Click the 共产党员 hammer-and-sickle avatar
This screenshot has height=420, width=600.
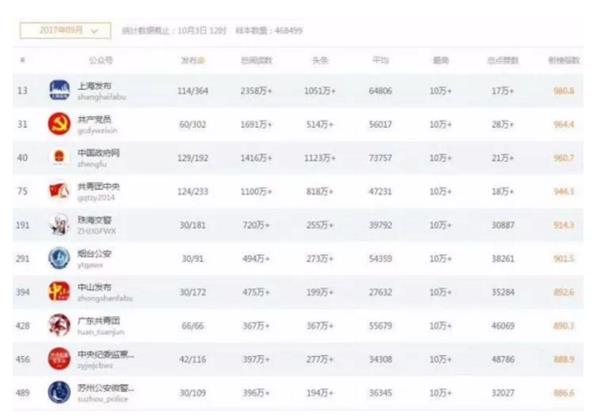pyautogui.click(x=59, y=124)
